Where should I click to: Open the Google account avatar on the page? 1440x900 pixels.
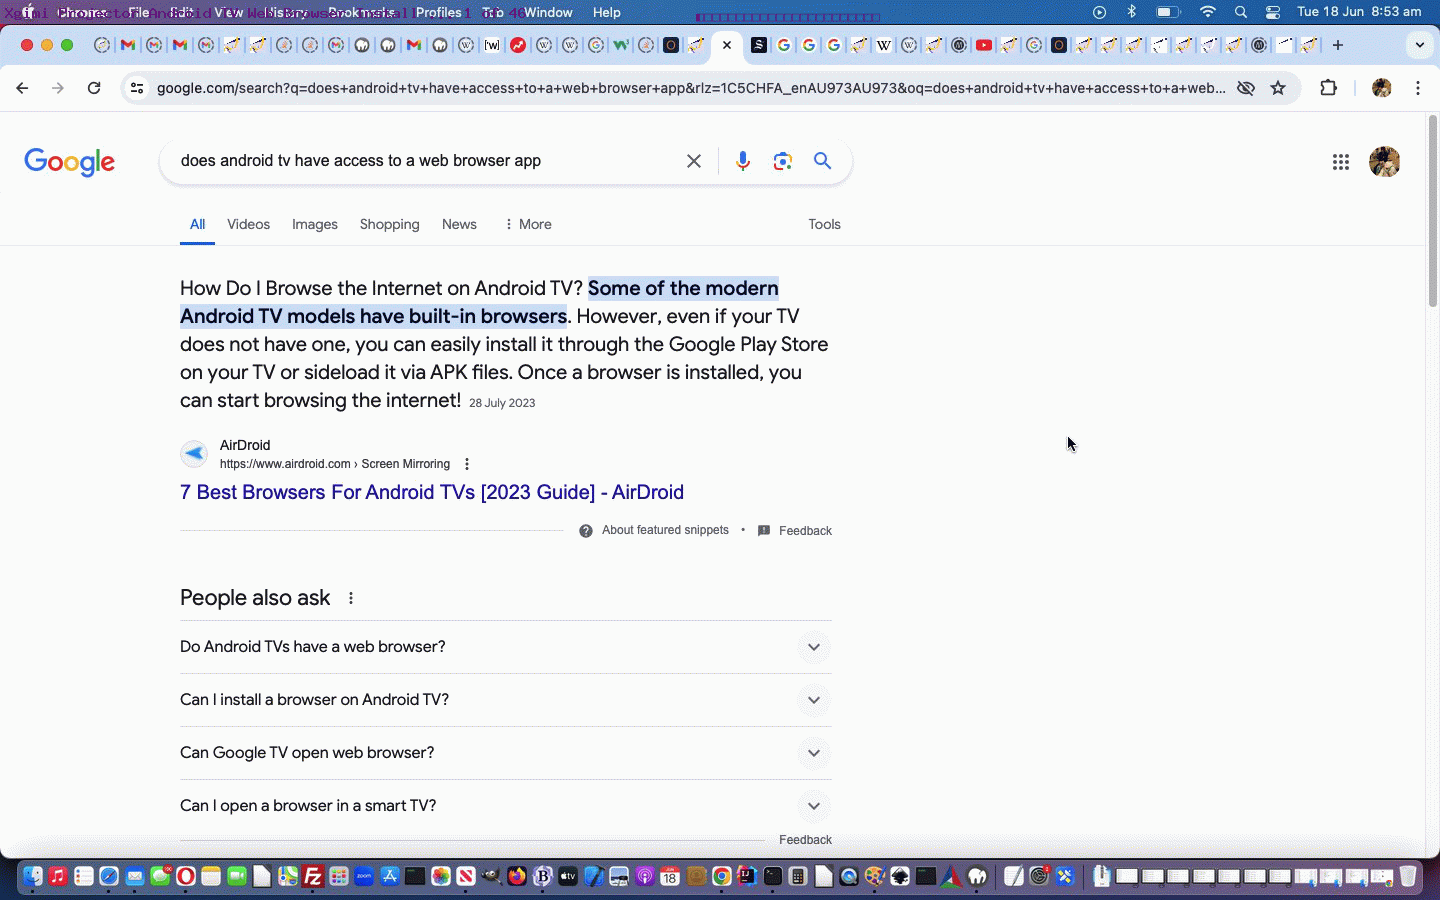[1384, 161]
